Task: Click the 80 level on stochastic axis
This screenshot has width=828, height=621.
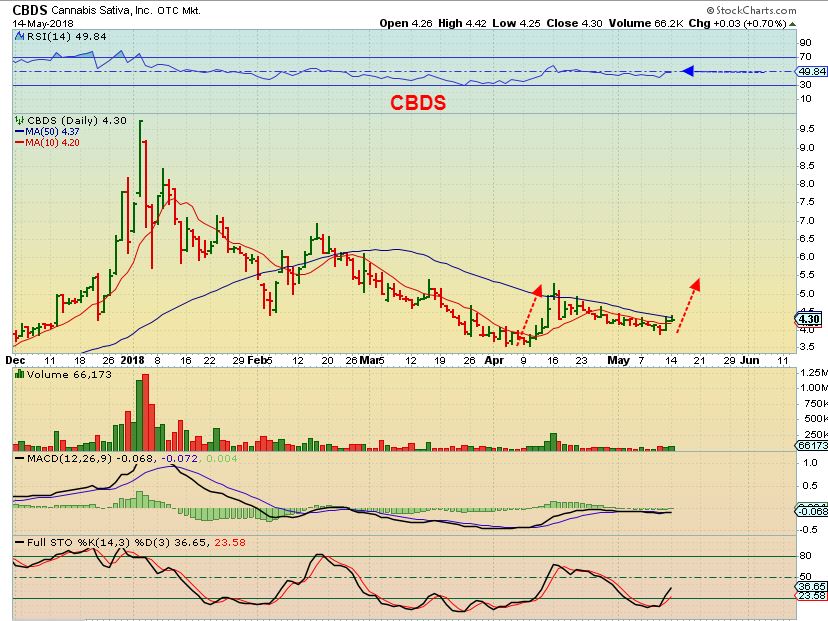Action: click(x=806, y=556)
